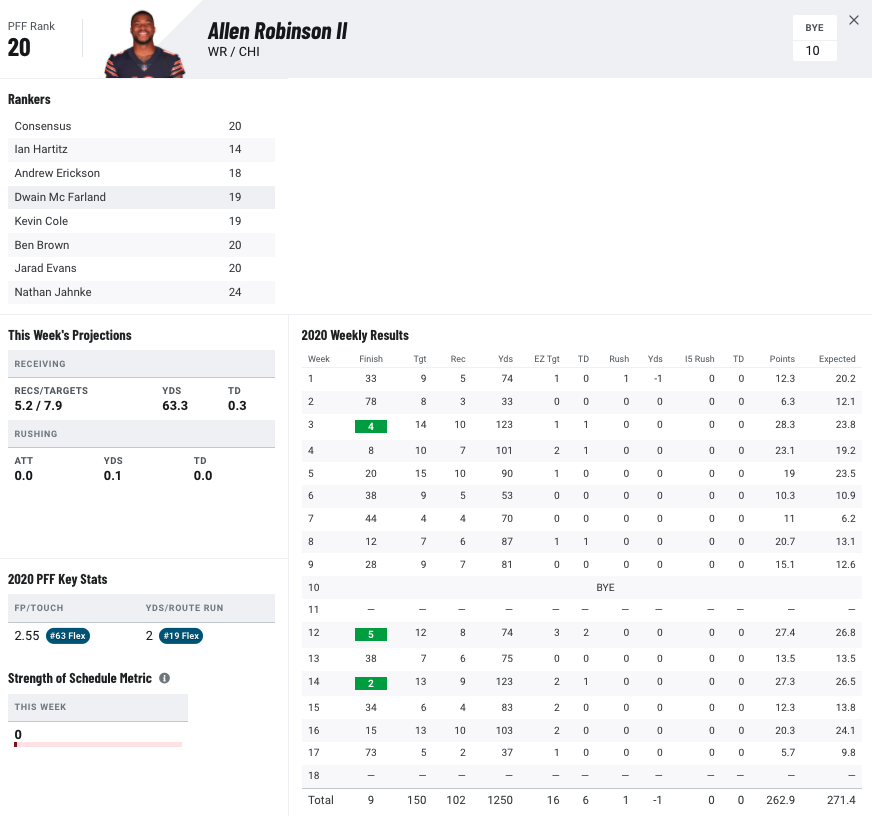The image size is (872, 816).
Task: Click the PFF Rank value 20
Action: click(x=19, y=48)
